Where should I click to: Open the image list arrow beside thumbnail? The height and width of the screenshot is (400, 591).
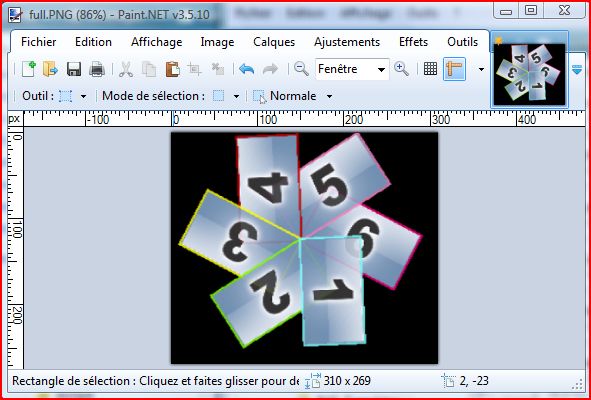[577, 70]
